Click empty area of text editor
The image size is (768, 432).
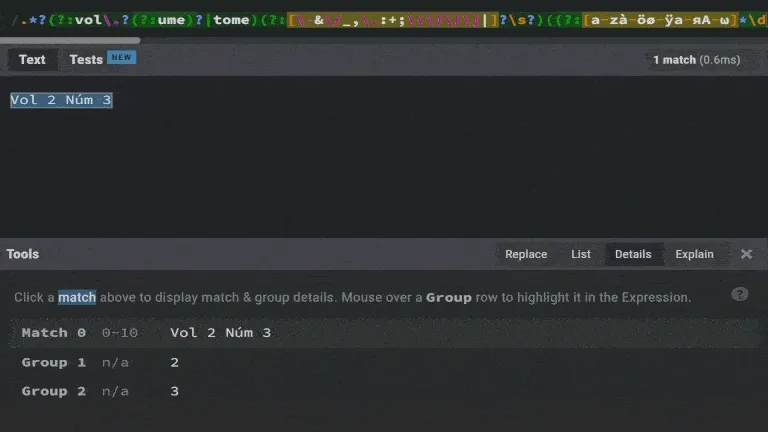coord(384,171)
